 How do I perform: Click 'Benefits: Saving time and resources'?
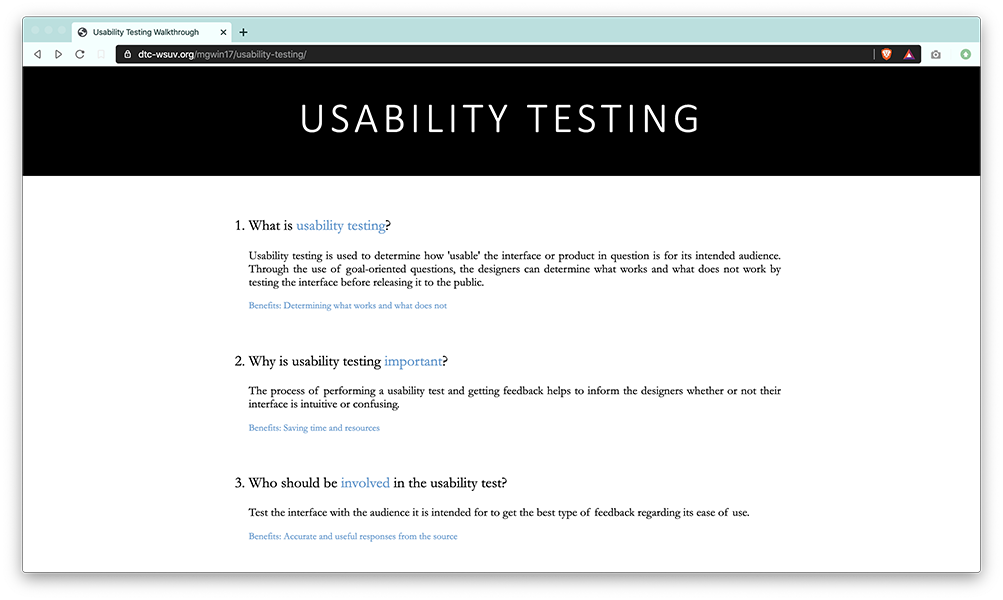pos(314,428)
